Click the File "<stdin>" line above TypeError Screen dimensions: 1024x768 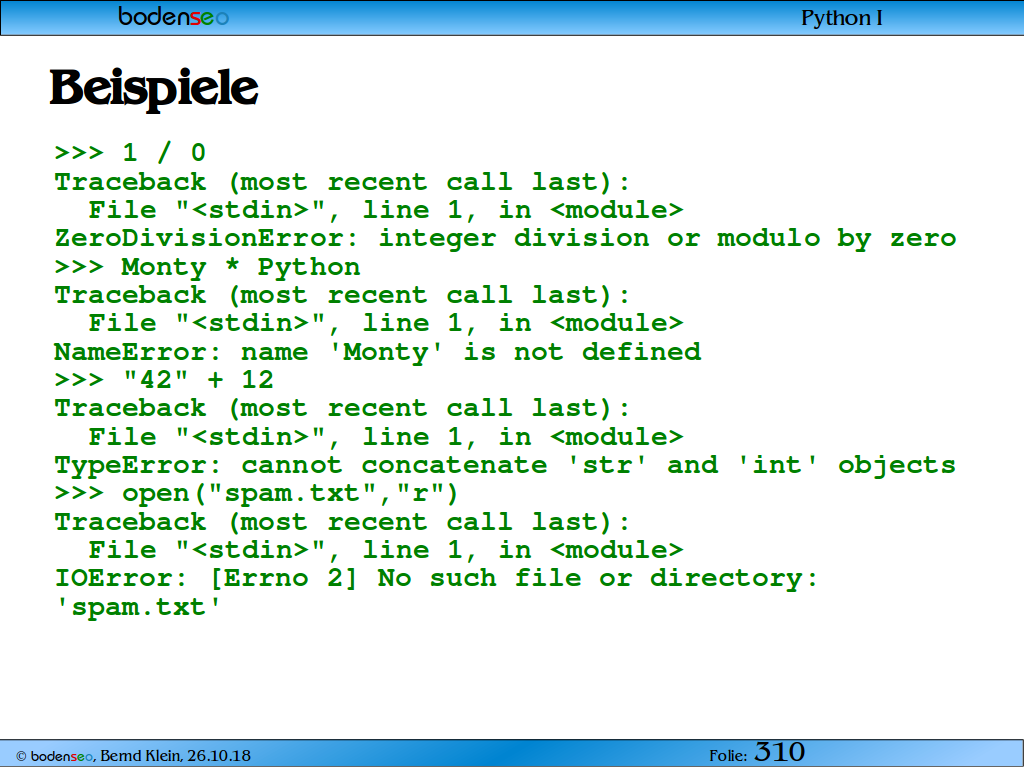(x=385, y=437)
